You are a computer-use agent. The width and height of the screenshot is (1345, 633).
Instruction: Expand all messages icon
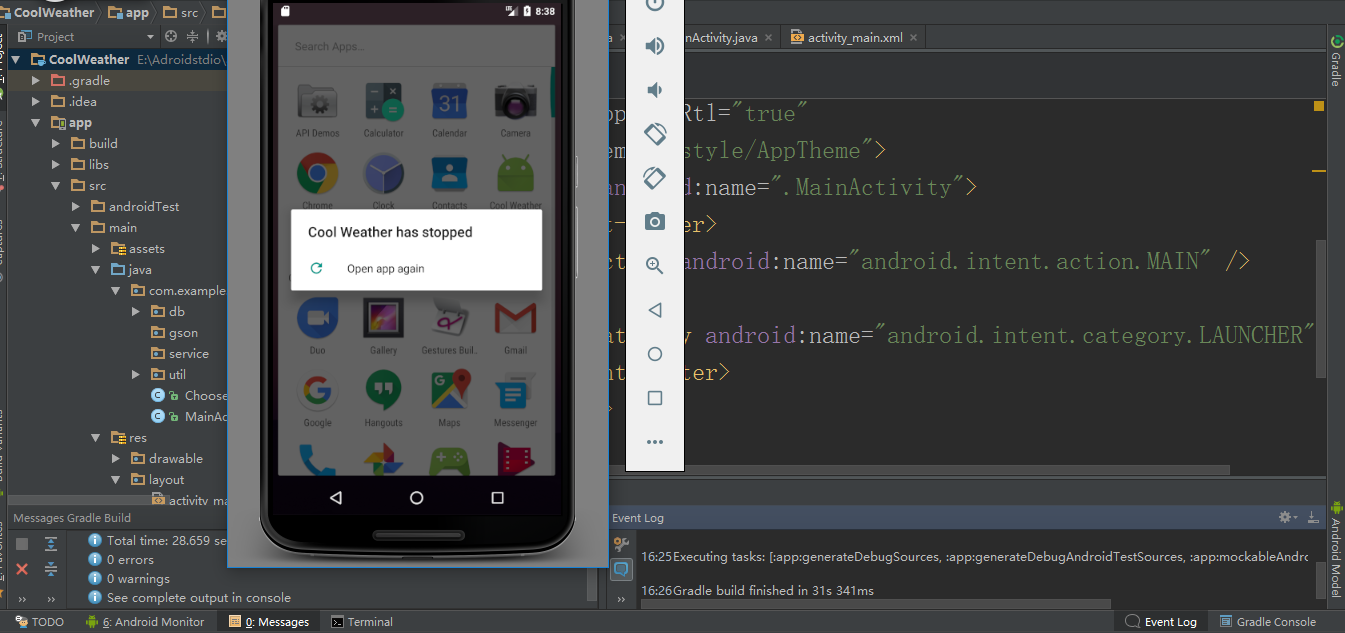pyautogui.click(x=51, y=543)
